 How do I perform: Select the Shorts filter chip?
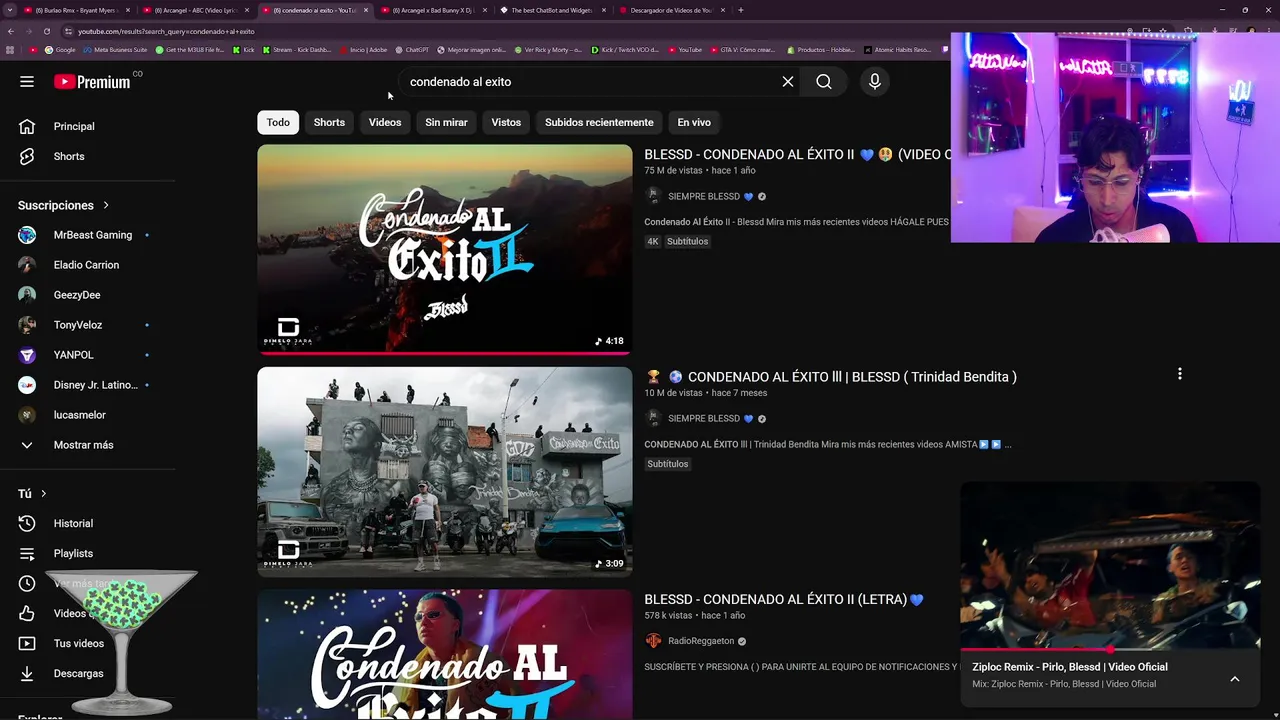[329, 122]
